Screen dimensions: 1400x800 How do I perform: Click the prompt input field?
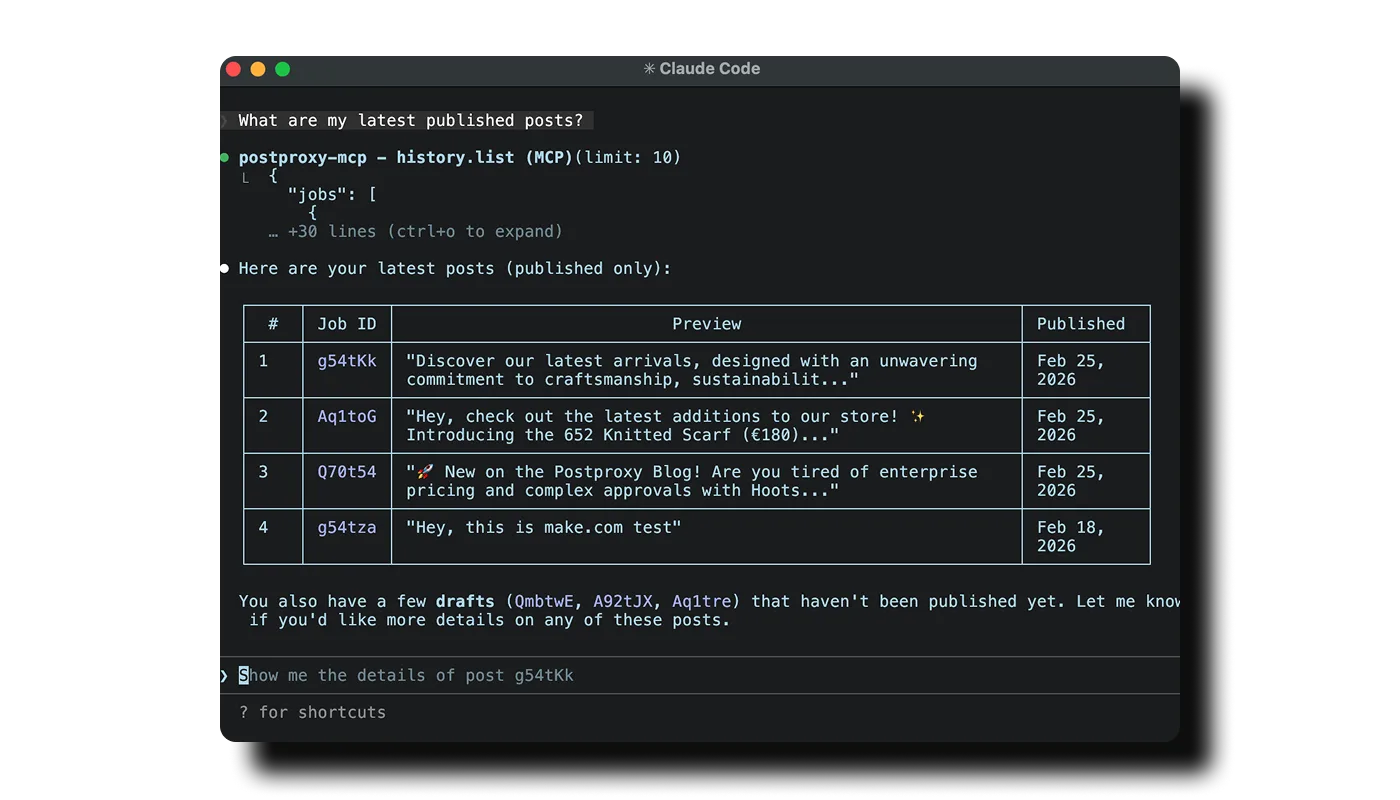tap(700, 676)
